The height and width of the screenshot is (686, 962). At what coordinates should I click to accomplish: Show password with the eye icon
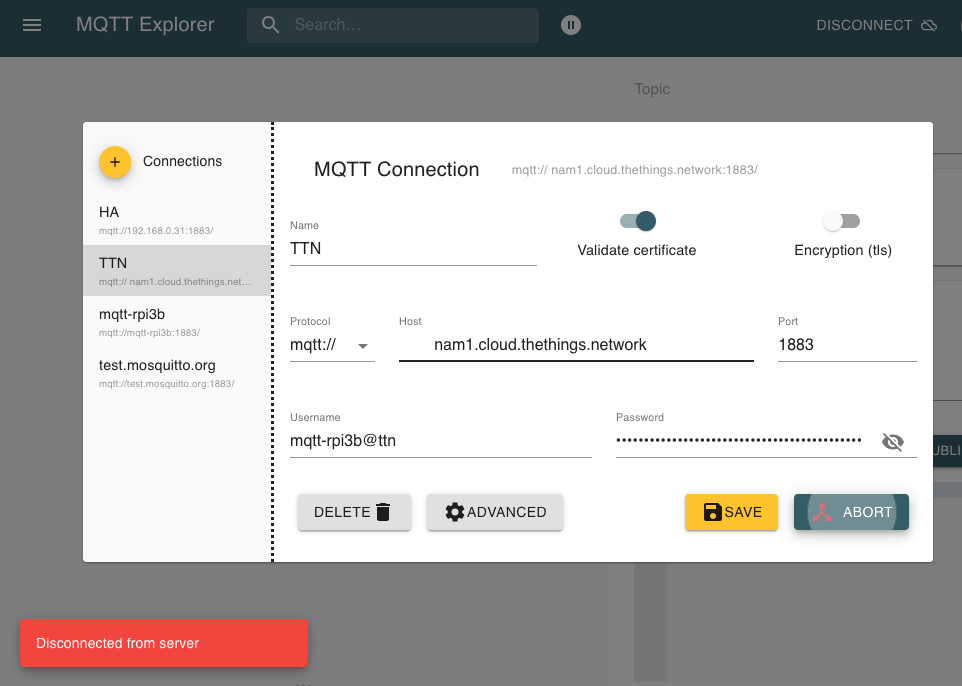(893, 442)
